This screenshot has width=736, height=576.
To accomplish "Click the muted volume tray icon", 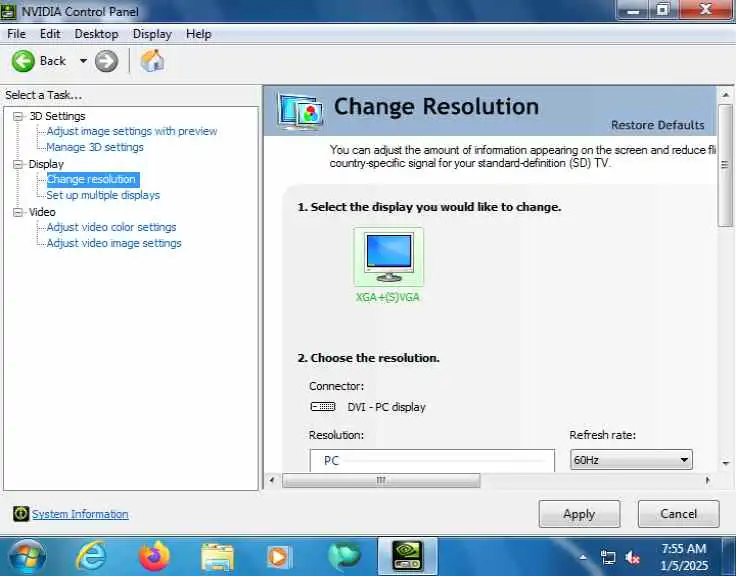I will (632, 558).
